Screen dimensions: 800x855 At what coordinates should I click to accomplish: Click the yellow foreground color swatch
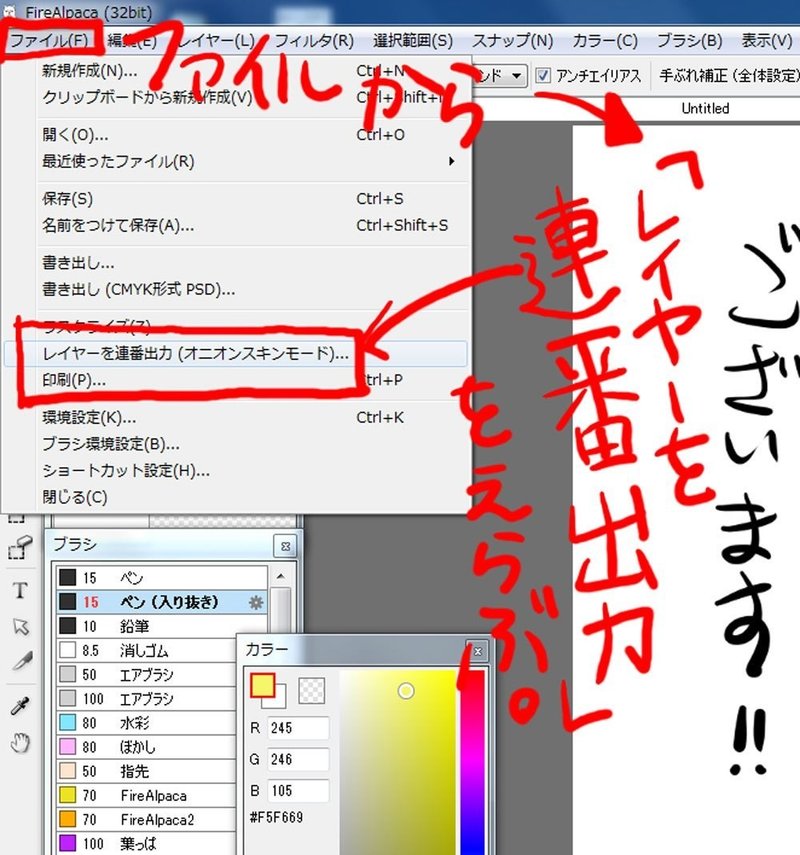262,686
